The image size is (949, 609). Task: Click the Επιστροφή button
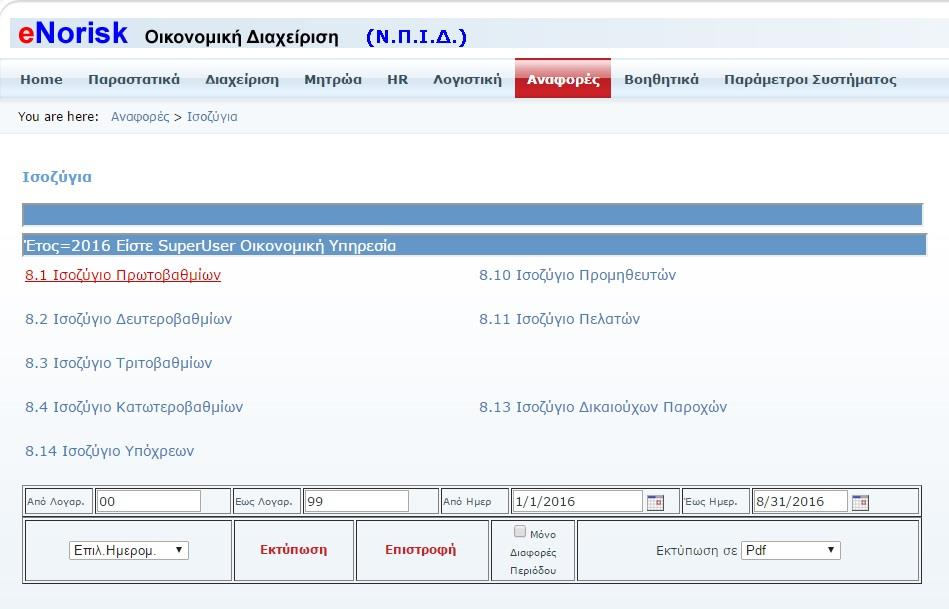421,550
